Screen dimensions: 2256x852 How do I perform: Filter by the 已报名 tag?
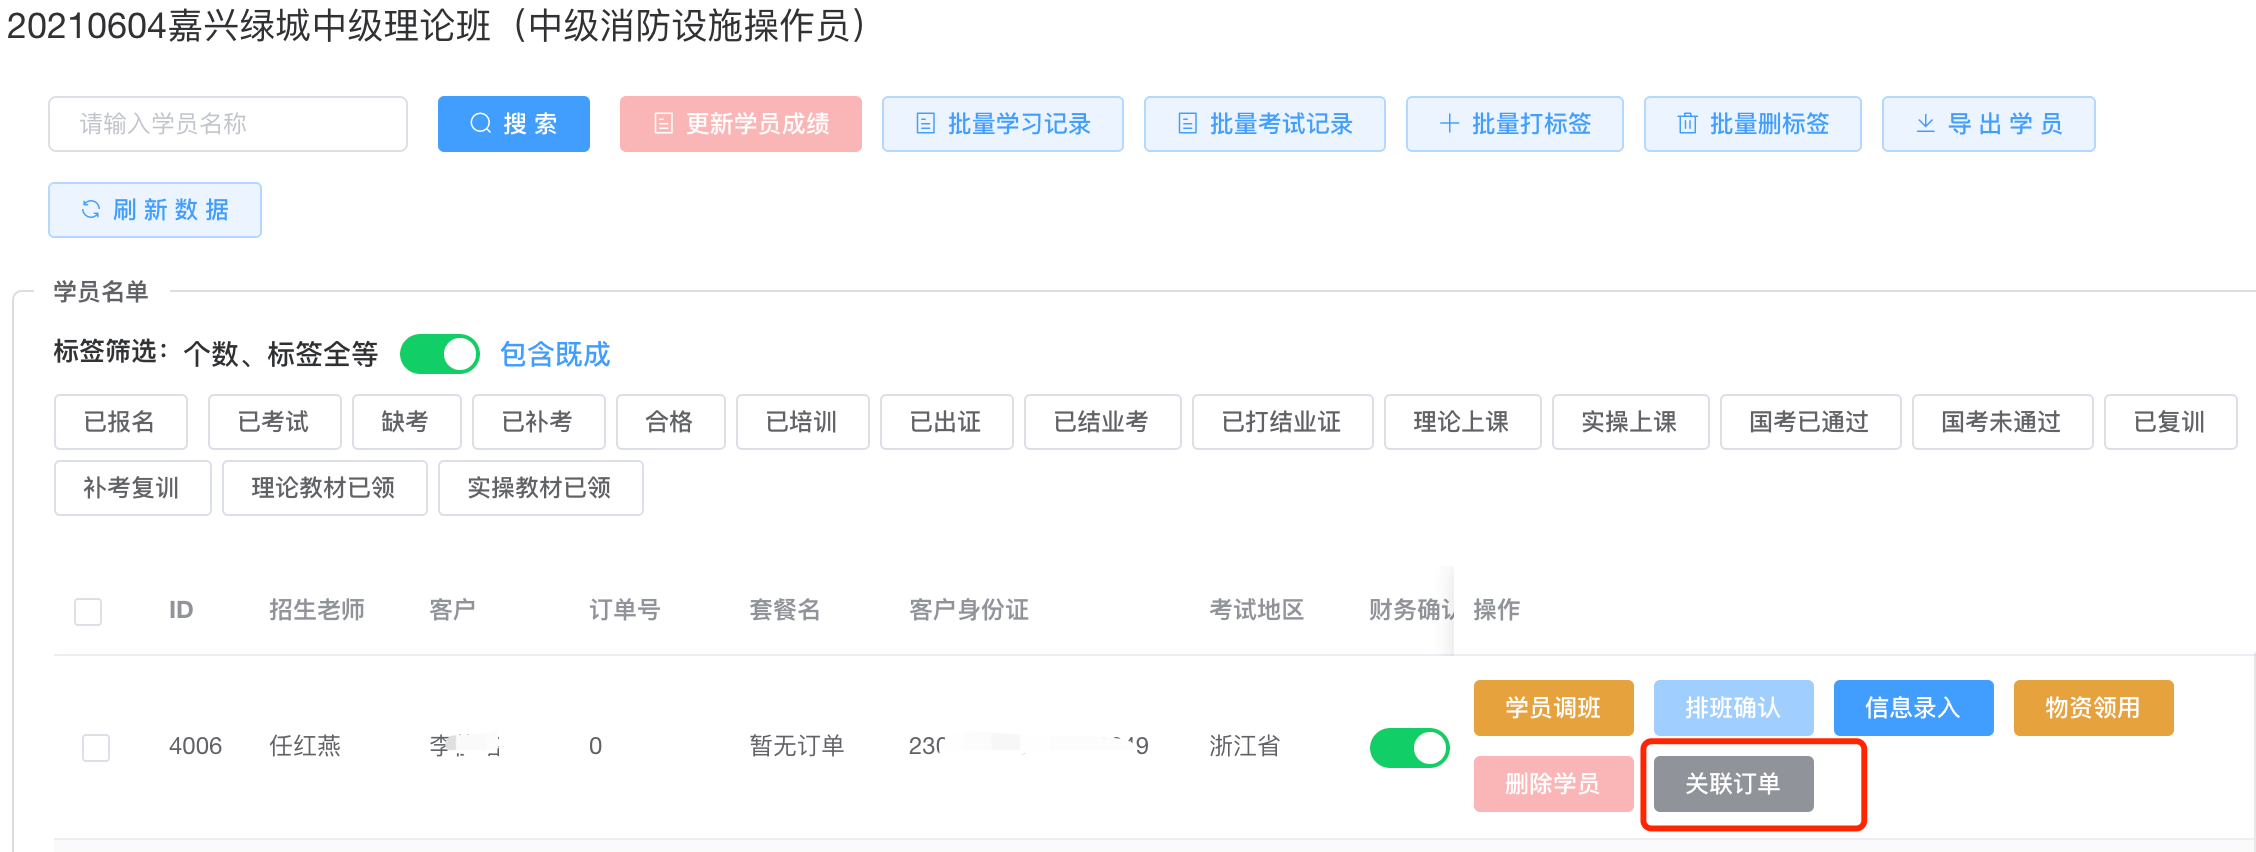120,422
